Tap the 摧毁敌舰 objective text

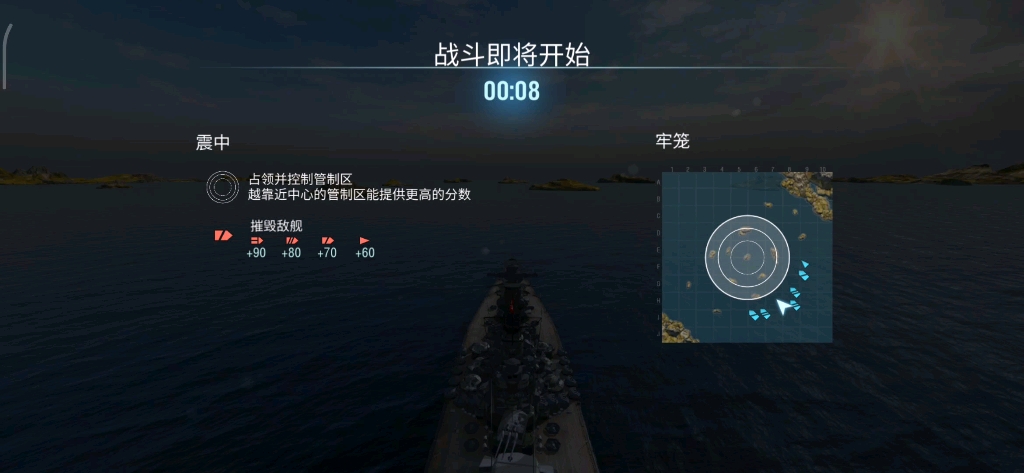[x=276, y=226]
